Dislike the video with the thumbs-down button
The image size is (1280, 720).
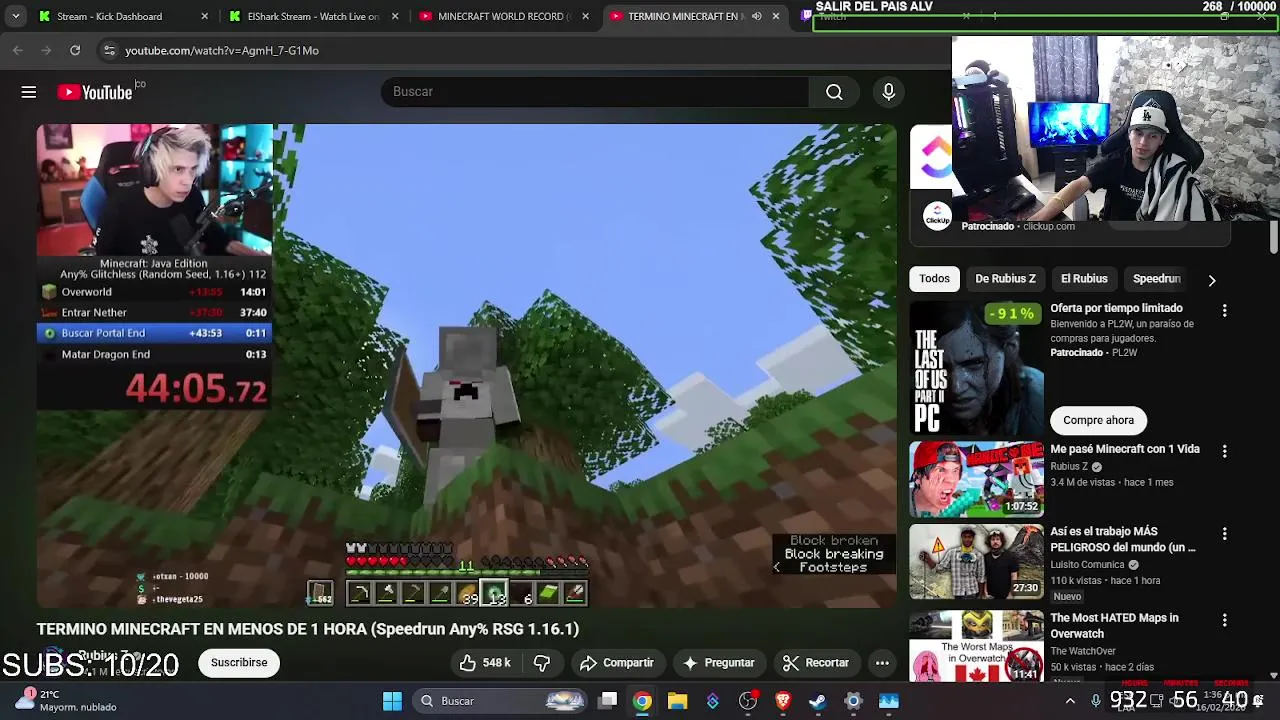542,663
